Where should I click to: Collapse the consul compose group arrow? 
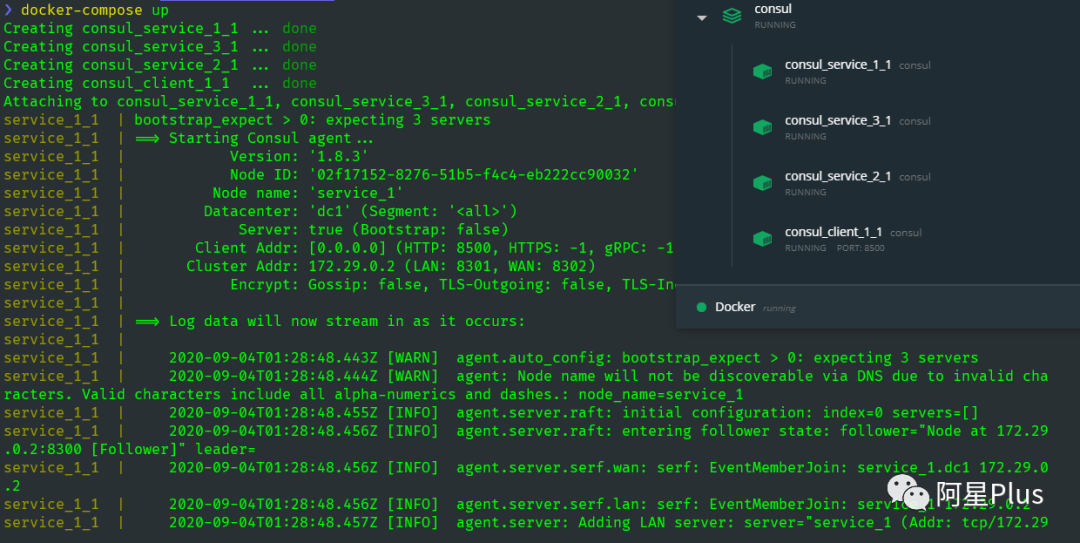tap(702, 18)
